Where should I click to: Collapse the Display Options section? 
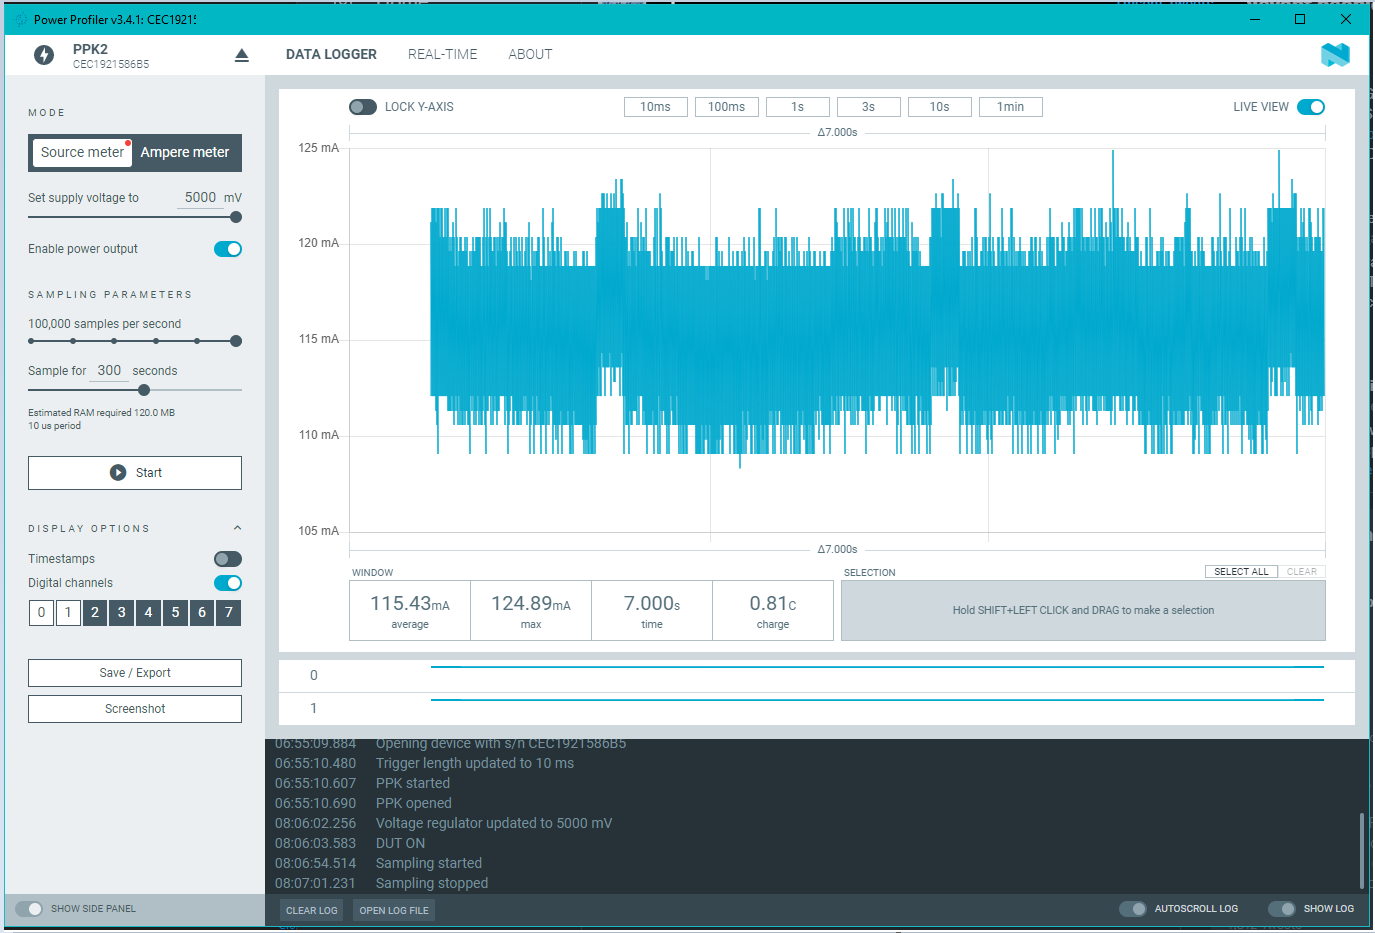click(x=237, y=528)
